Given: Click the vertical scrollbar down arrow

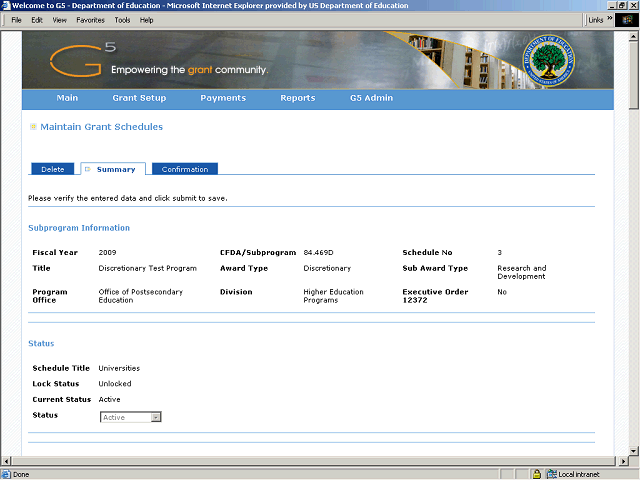Looking at the screenshot, I should click(633, 451).
